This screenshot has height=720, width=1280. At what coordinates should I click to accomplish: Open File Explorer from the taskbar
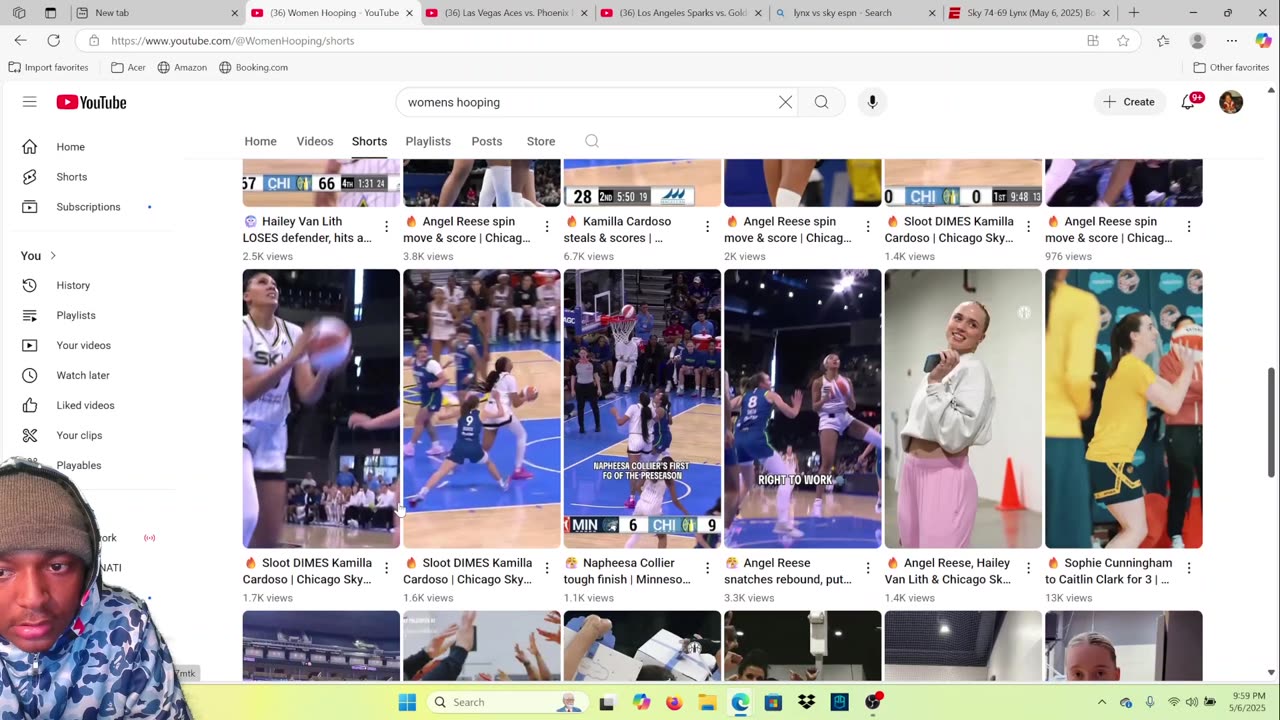pos(707,702)
